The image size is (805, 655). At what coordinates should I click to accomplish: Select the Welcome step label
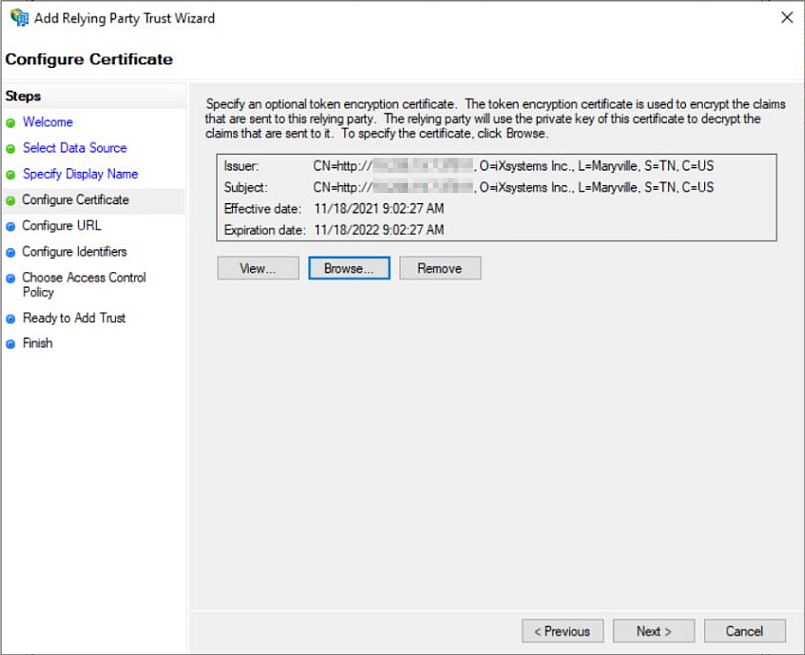click(48, 122)
